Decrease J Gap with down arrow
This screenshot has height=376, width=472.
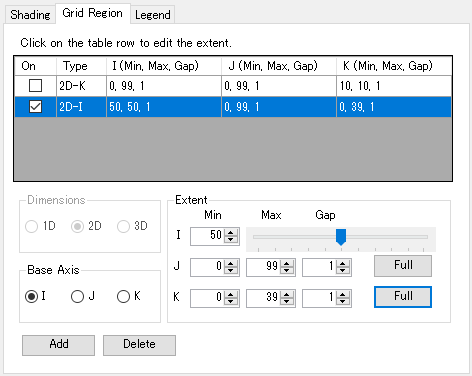point(343,271)
